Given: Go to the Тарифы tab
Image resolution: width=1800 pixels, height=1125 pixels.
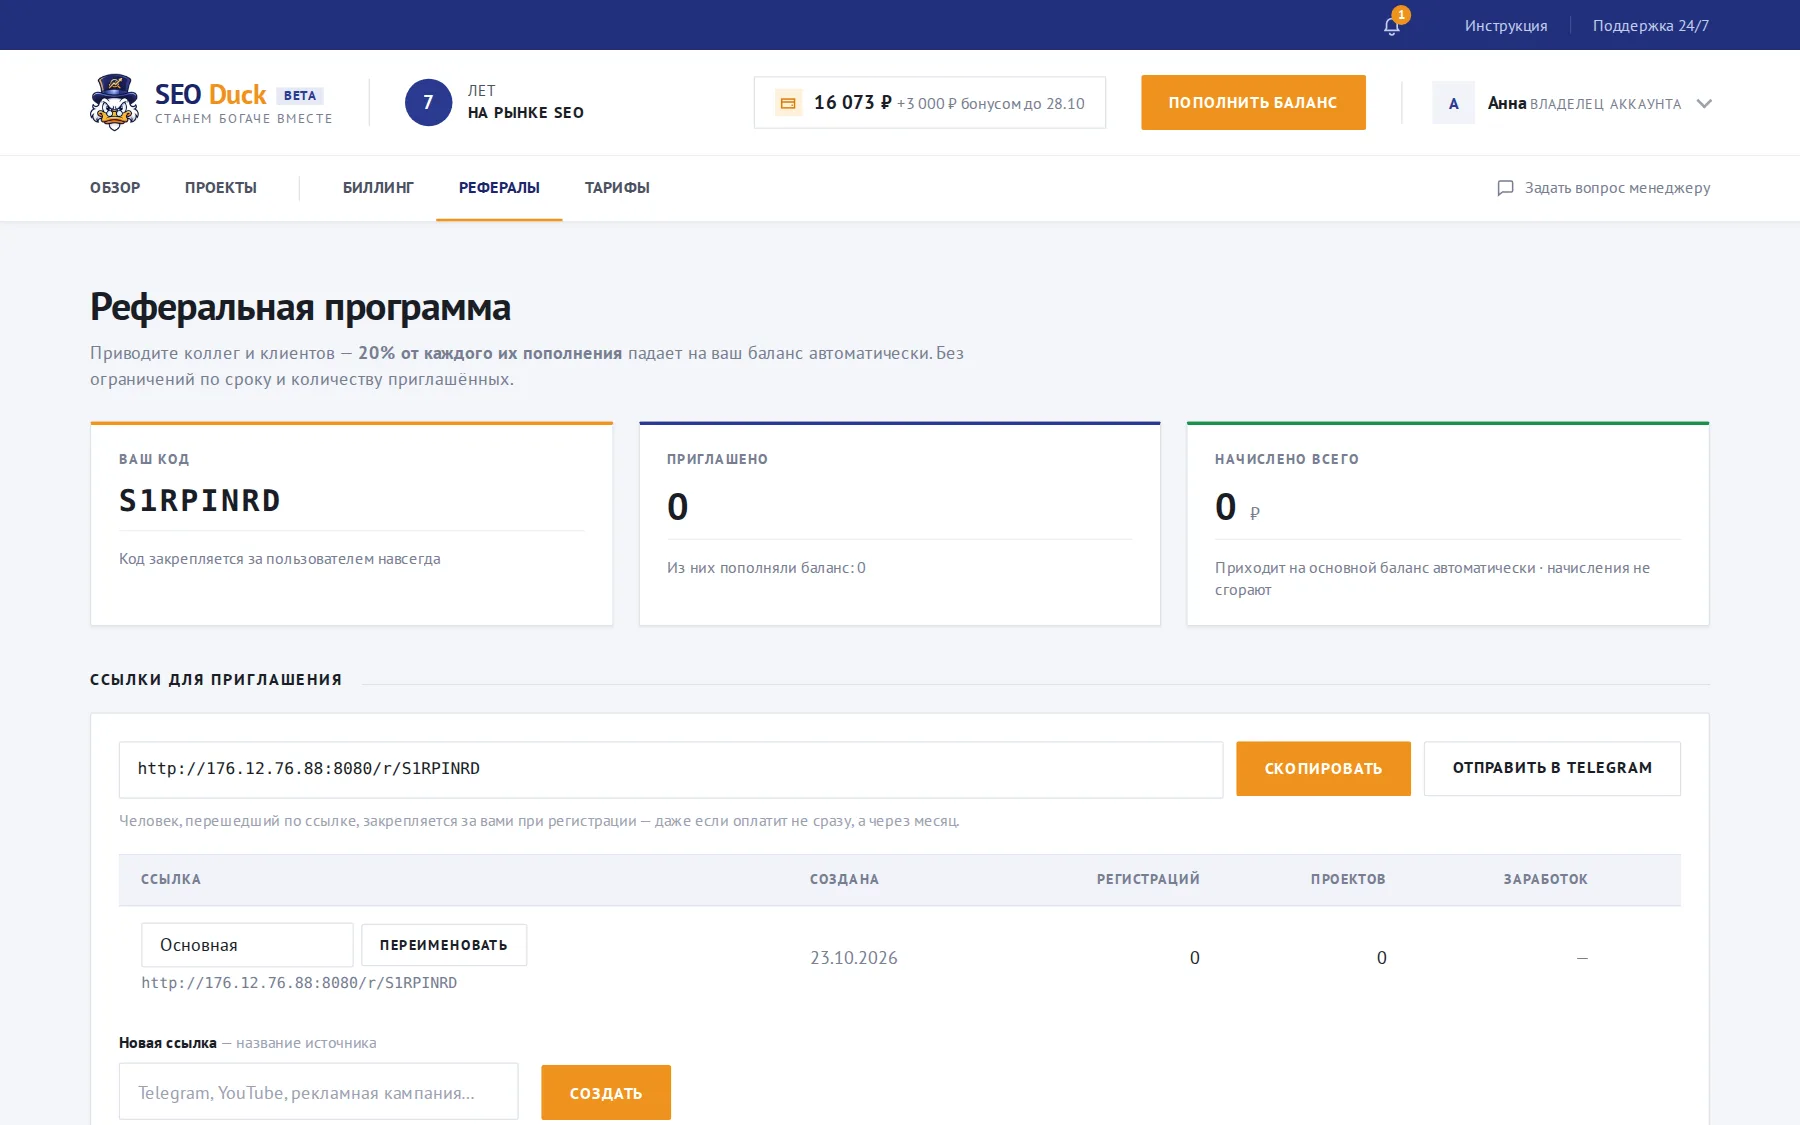Looking at the screenshot, I should (x=617, y=188).
